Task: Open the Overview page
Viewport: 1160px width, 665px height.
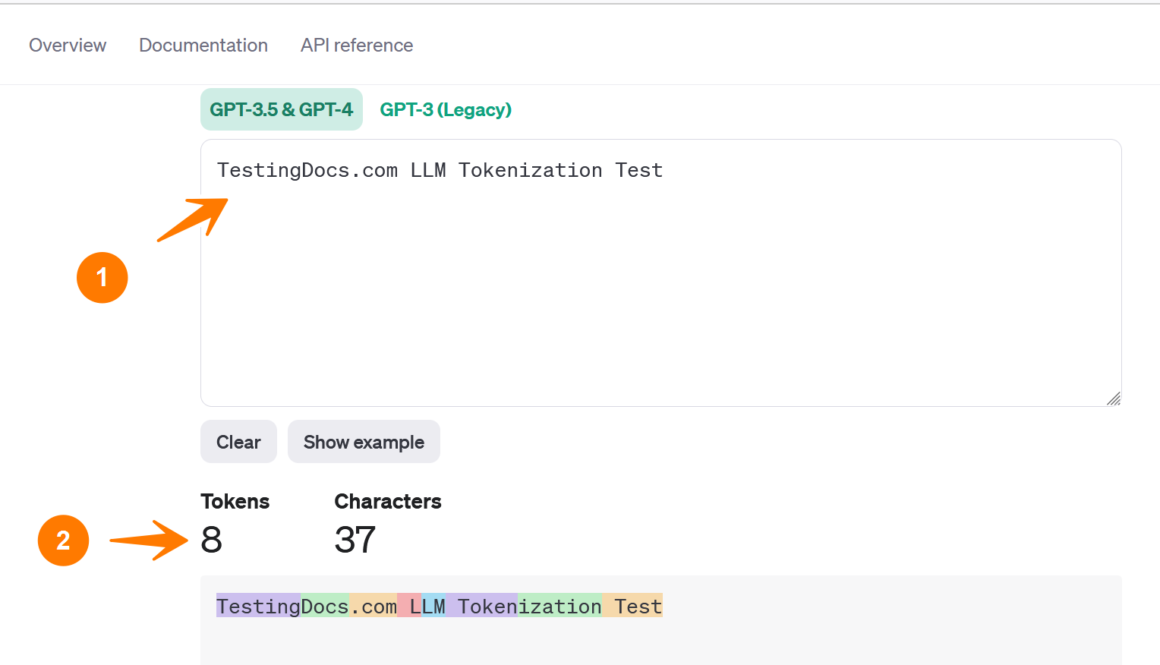Action: pos(67,45)
